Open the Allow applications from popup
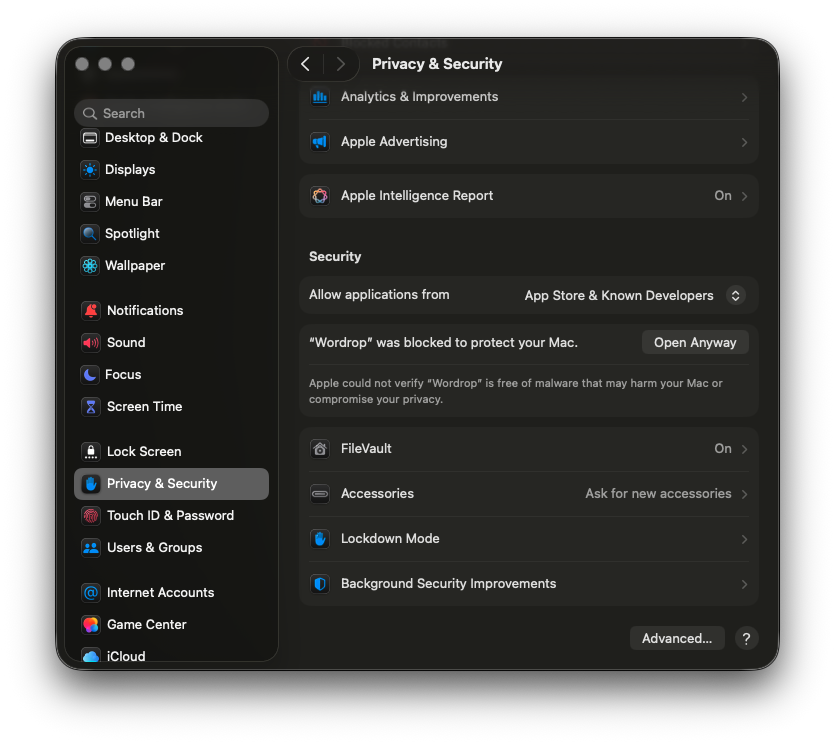Screen dimensions: 835x744 (x=634, y=296)
